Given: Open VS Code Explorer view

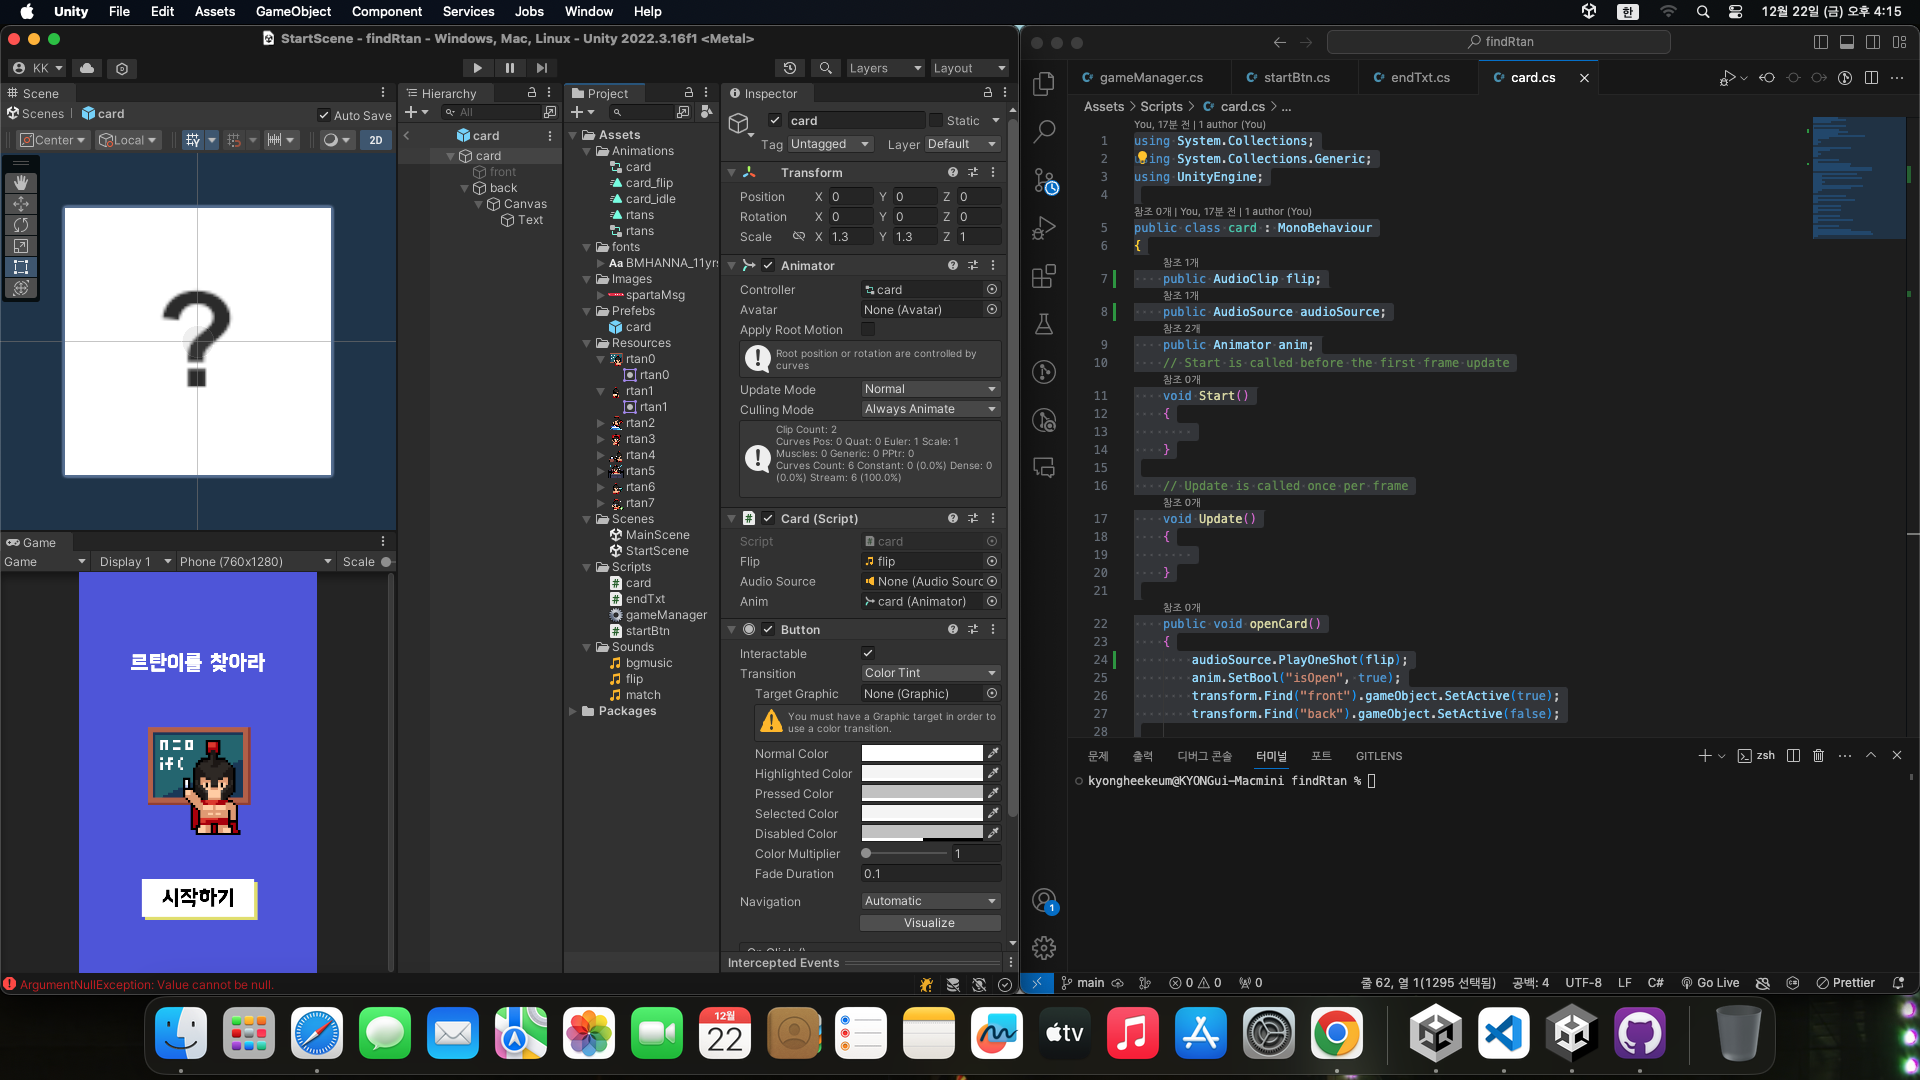Looking at the screenshot, I should (x=1044, y=83).
